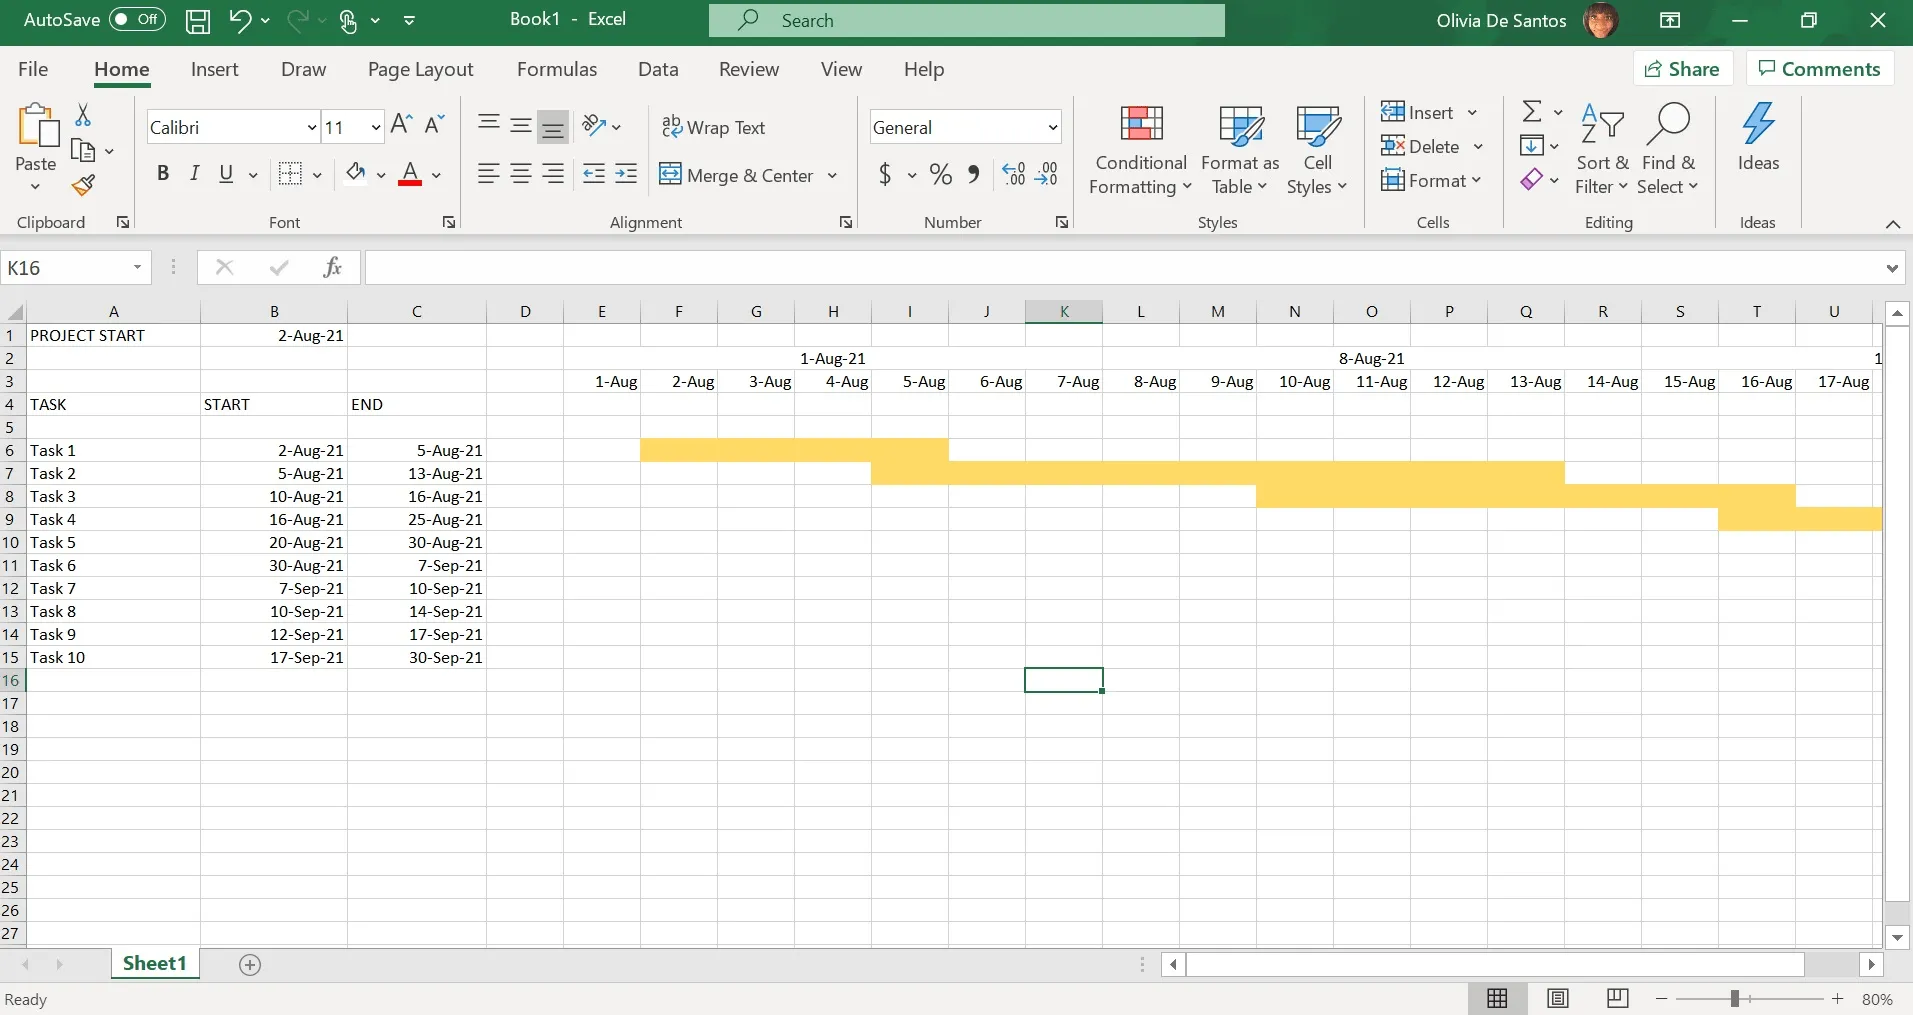Image resolution: width=1913 pixels, height=1015 pixels.
Task: Open Conditional Formatting menu
Action: 1140,151
